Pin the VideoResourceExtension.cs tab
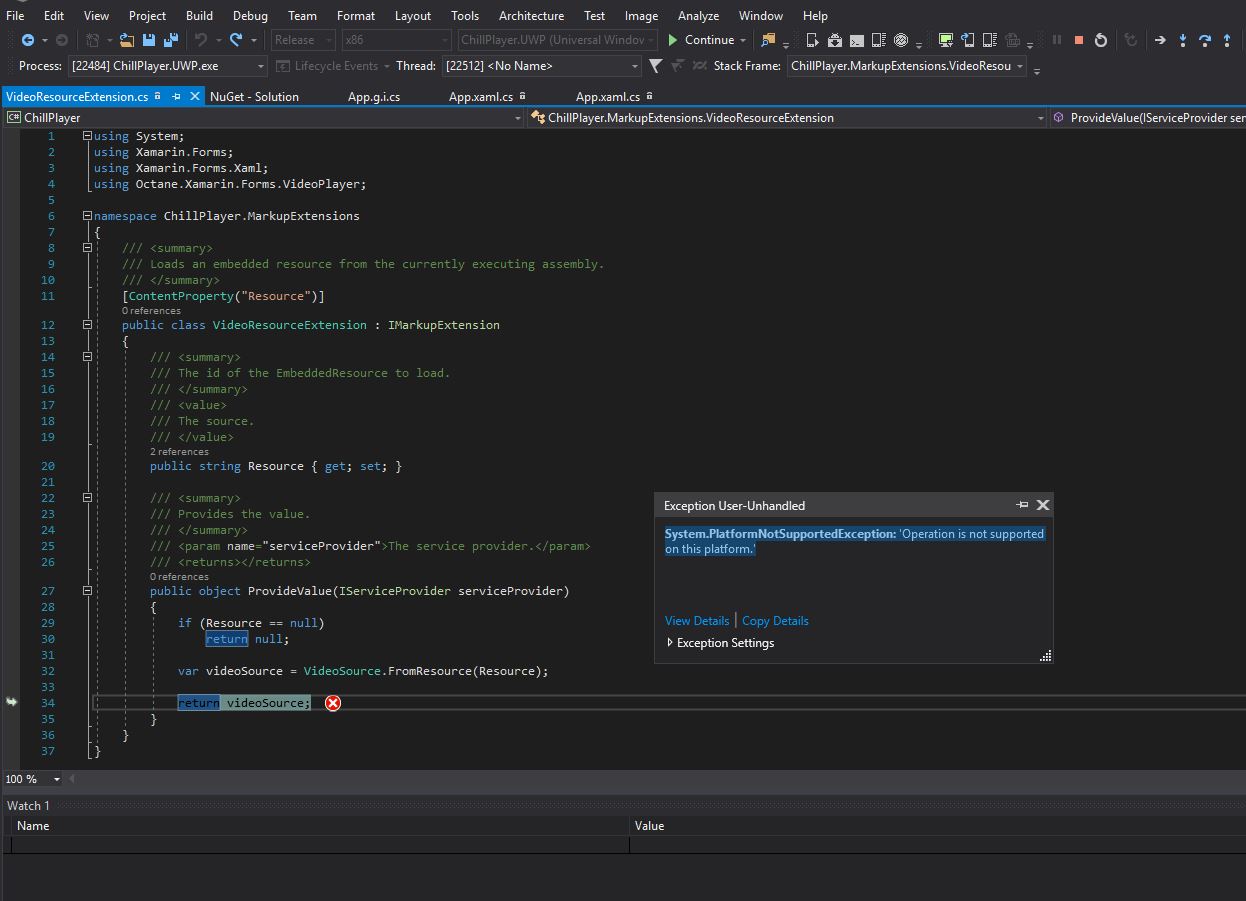 point(176,96)
